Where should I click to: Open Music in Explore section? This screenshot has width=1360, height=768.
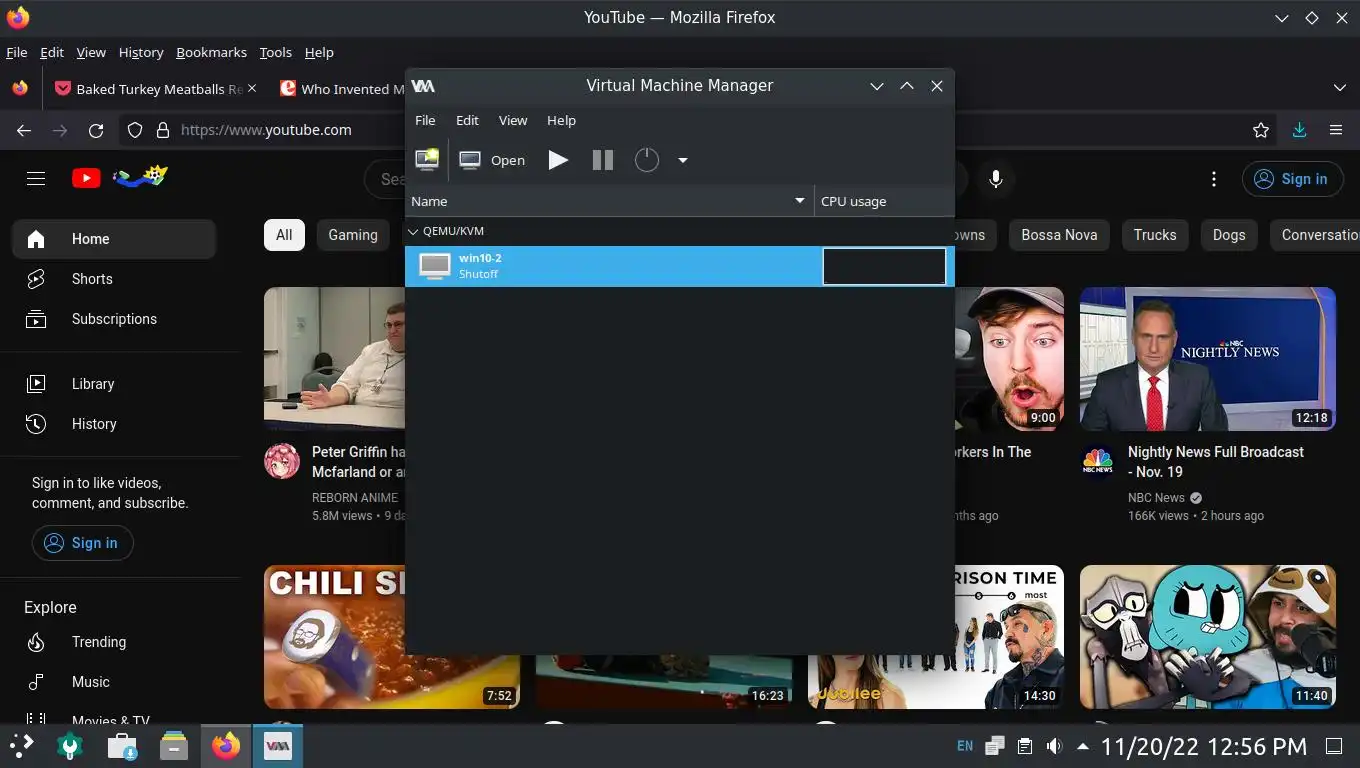[114, 682]
